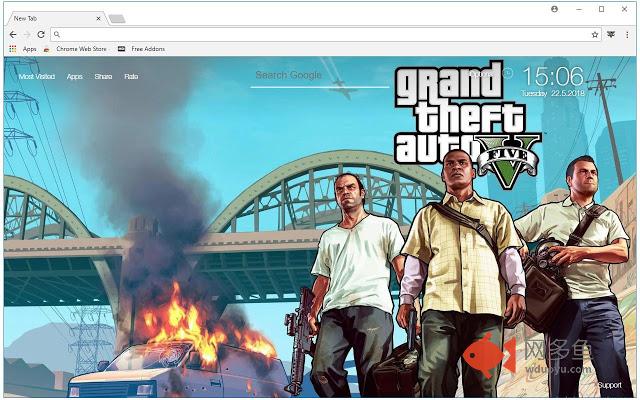Open the Apps menu on the new tab page
Image resolution: width=640 pixels, height=400 pixels.
[75, 76]
